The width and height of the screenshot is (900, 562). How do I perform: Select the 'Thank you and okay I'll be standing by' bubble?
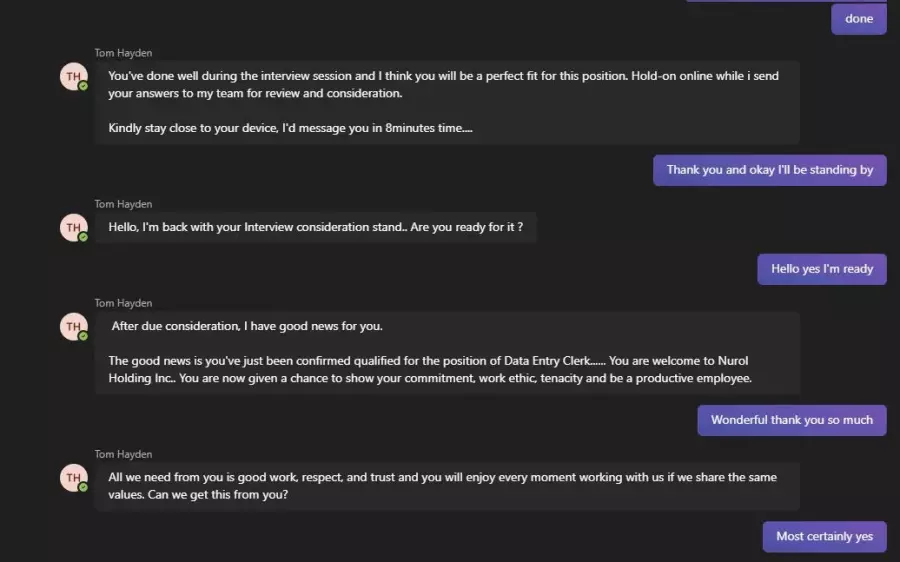[770, 170]
